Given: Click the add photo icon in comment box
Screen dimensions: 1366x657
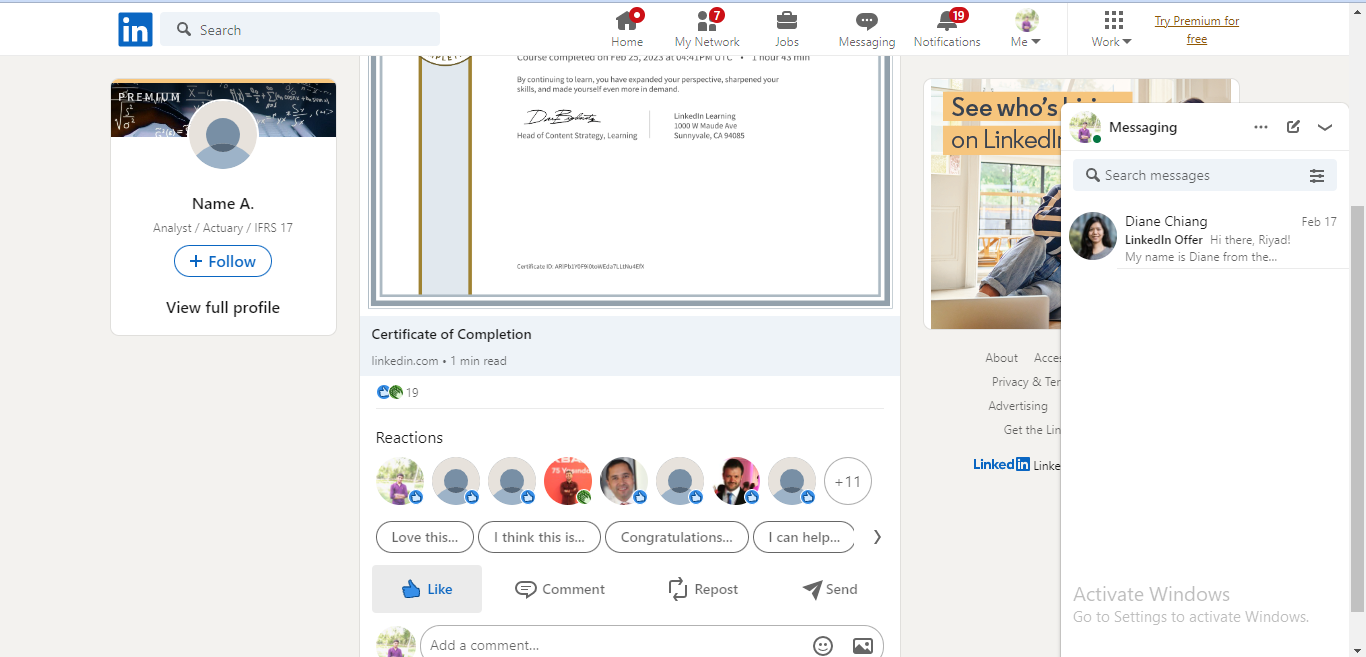Looking at the screenshot, I should (863, 646).
